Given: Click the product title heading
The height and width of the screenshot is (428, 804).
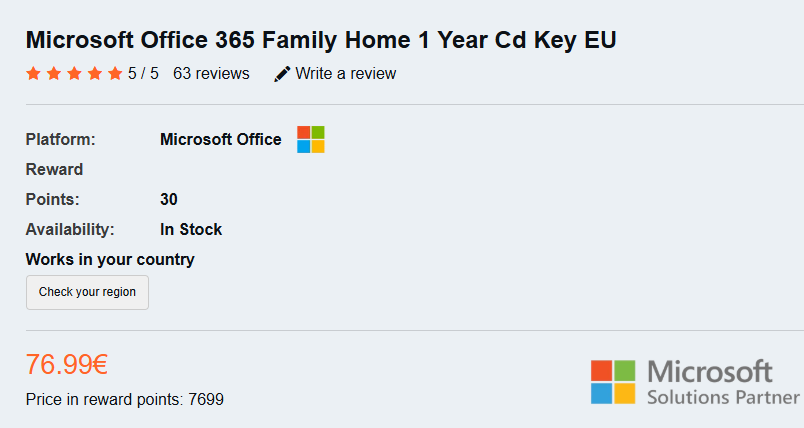Looking at the screenshot, I should pyautogui.click(x=321, y=40).
